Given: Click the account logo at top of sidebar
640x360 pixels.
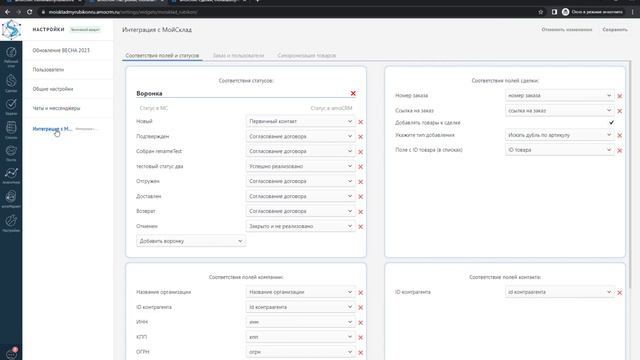Looking at the screenshot, I should (x=11, y=29).
